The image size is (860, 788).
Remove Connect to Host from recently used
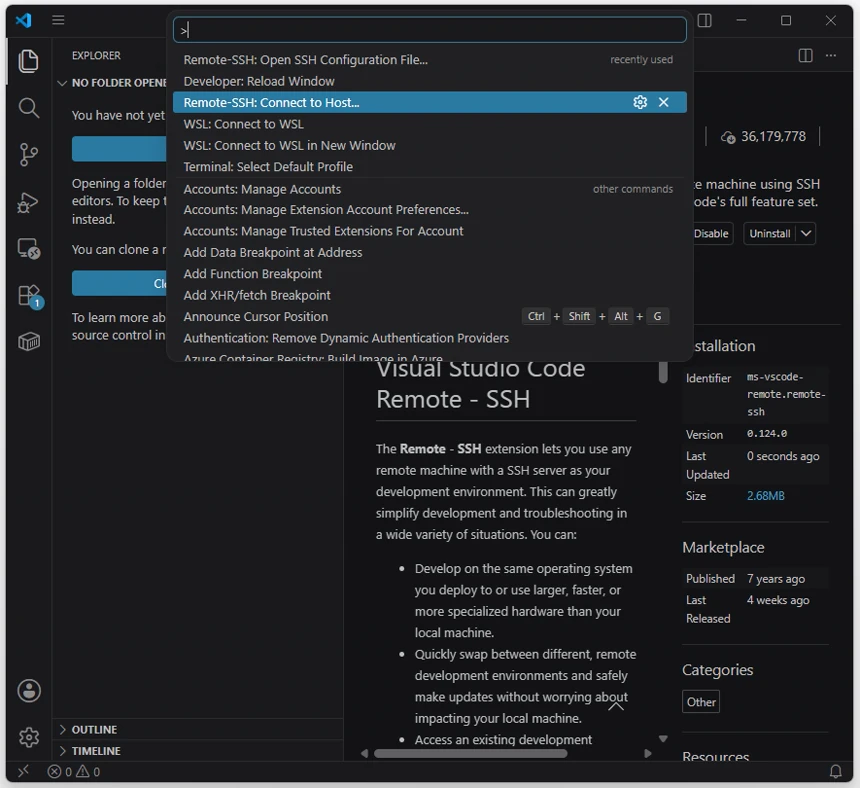[x=664, y=103]
